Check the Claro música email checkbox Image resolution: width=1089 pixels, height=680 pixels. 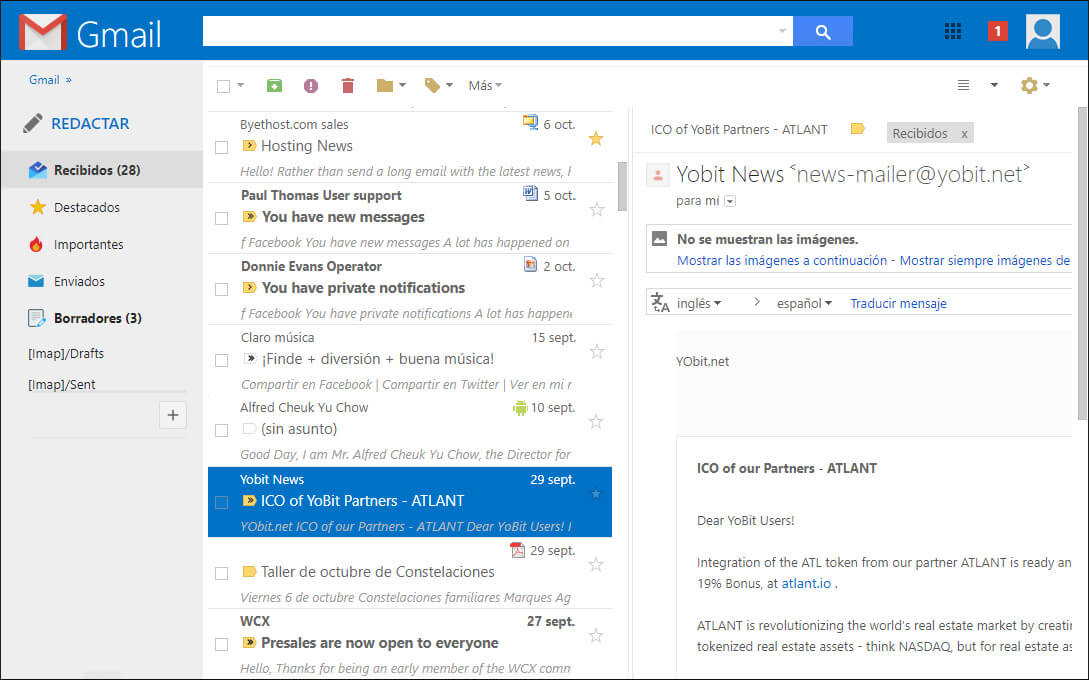pos(222,360)
